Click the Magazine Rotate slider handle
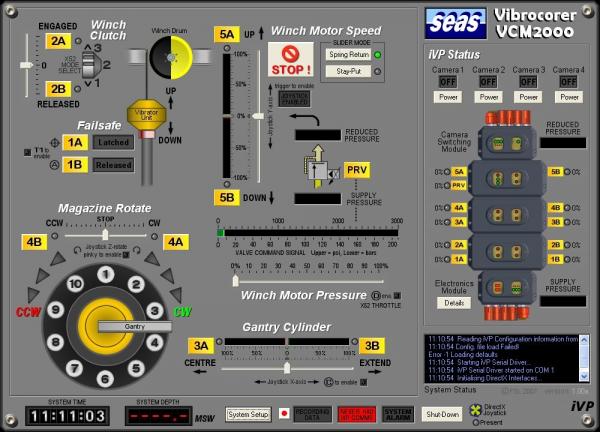The width and height of the screenshot is (600, 432). click(x=105, y=235)
